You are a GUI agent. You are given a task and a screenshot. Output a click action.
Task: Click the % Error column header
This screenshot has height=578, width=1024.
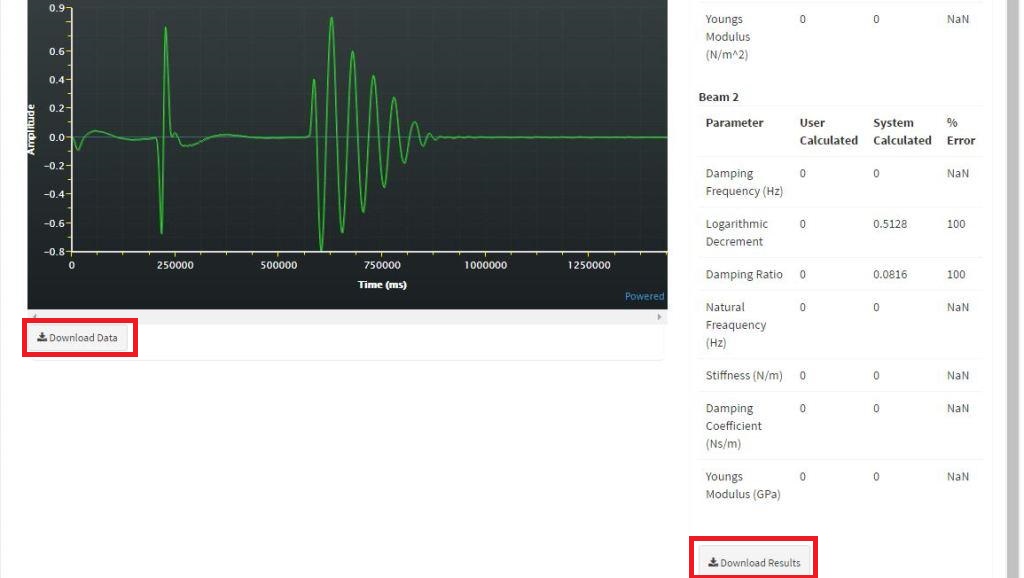pos(961,131)
